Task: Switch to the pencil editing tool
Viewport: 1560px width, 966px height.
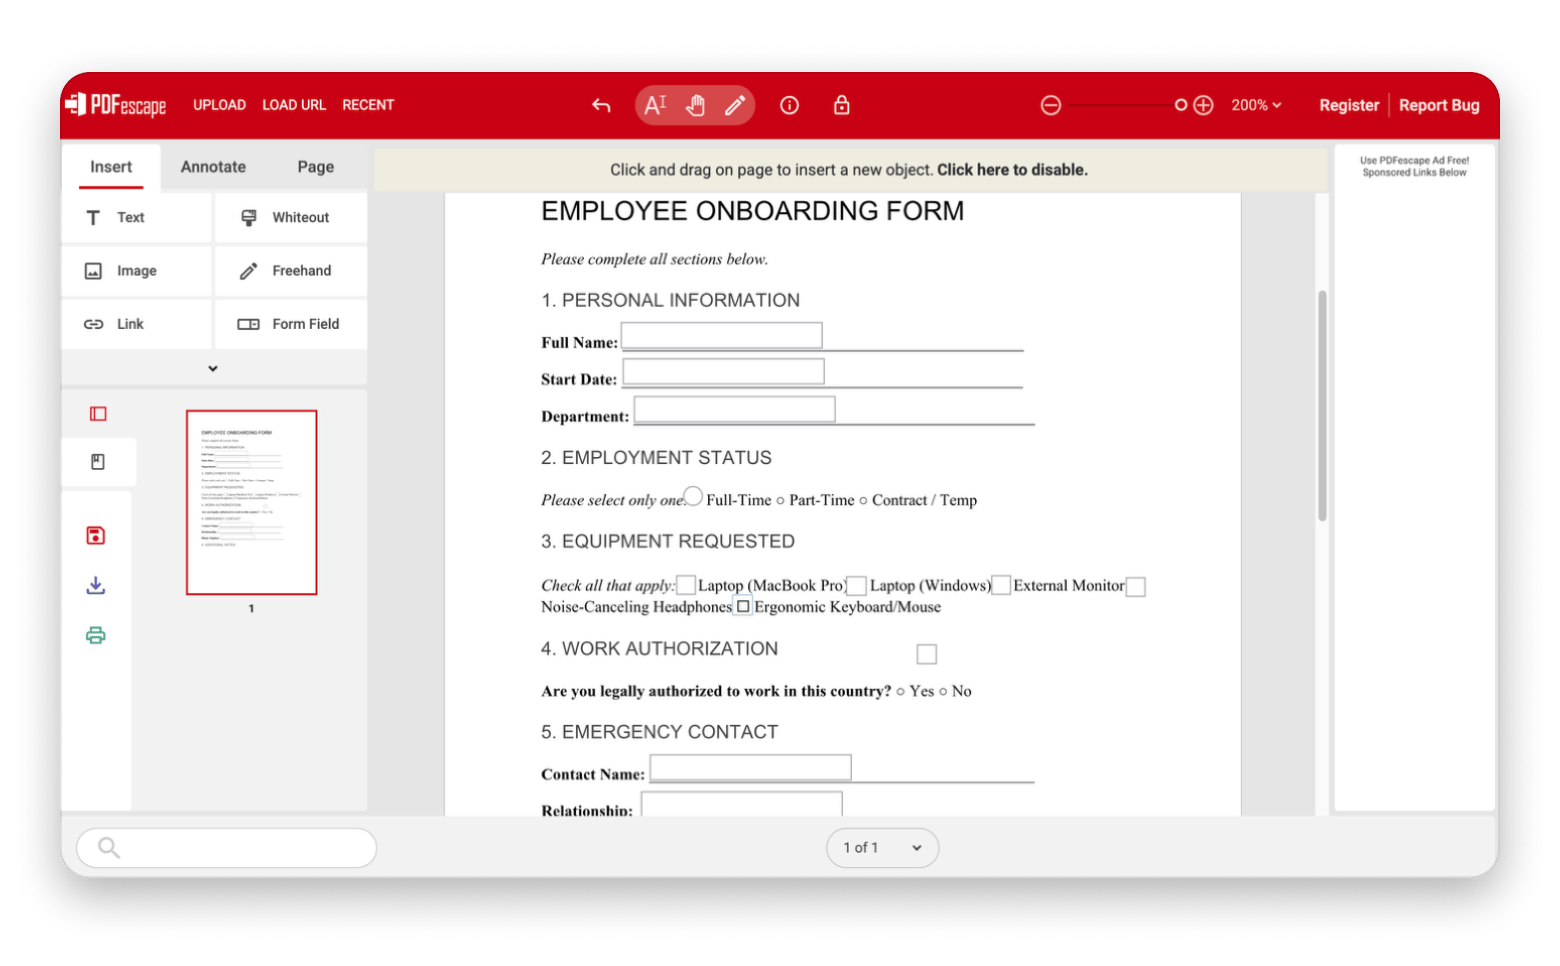Action: click(x=735, y=105)
